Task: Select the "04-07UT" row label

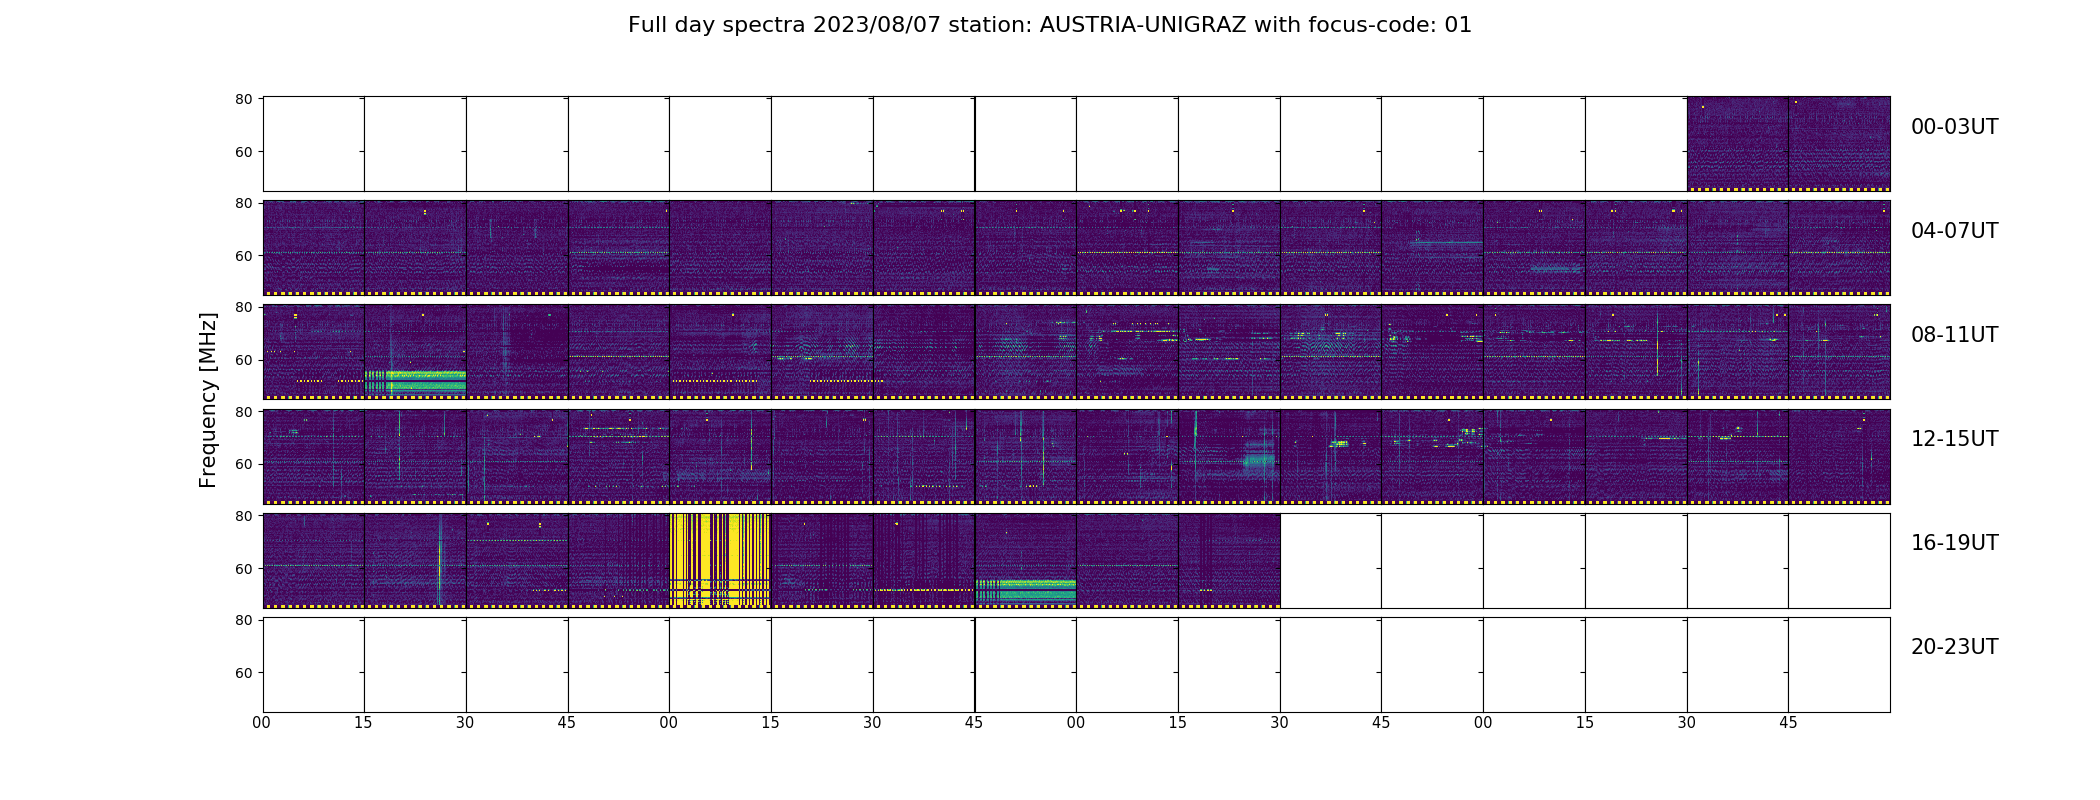Action: [x=1954, y=231]
